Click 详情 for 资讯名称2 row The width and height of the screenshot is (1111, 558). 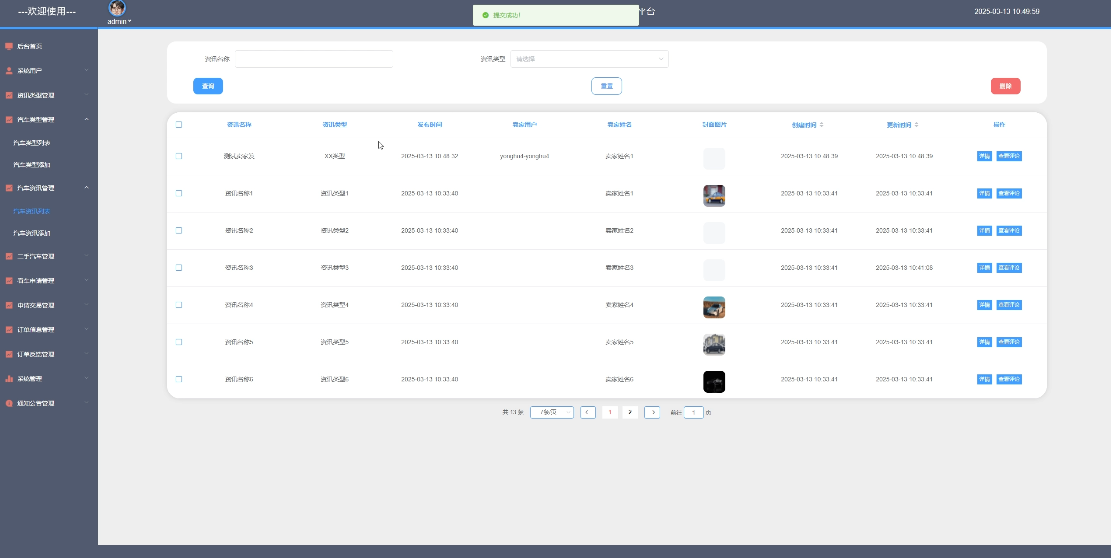tap(984, 230)
